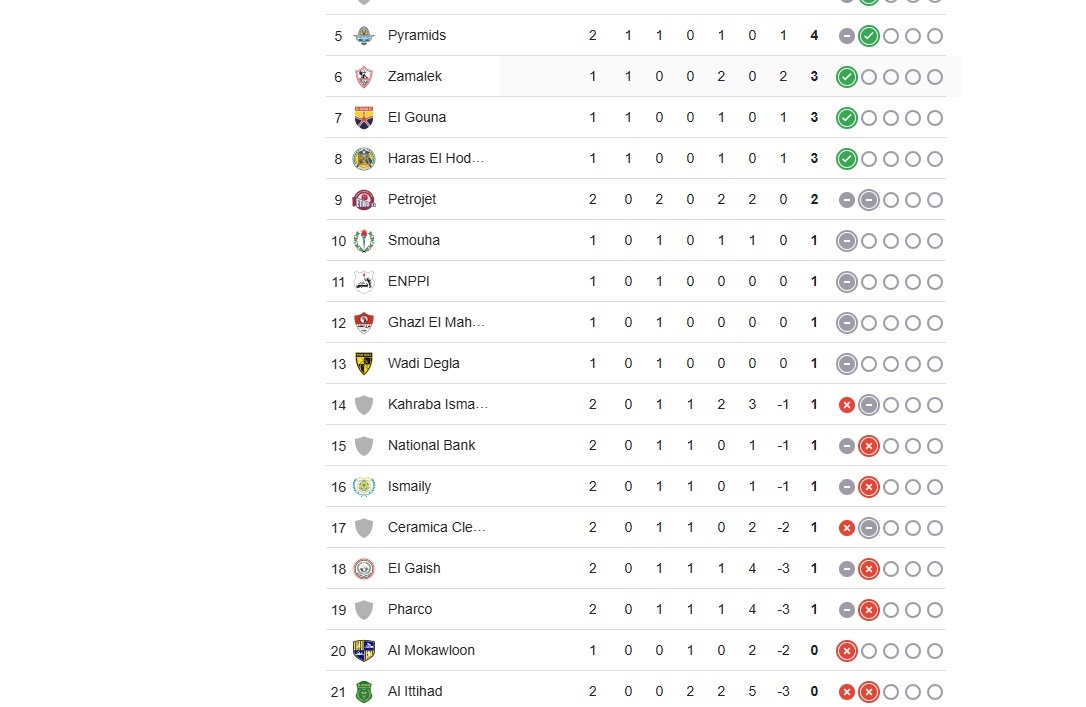Click Smouha's grey draw form indicator
Screen dimensions: 1086x707
(x=846, y=241)
